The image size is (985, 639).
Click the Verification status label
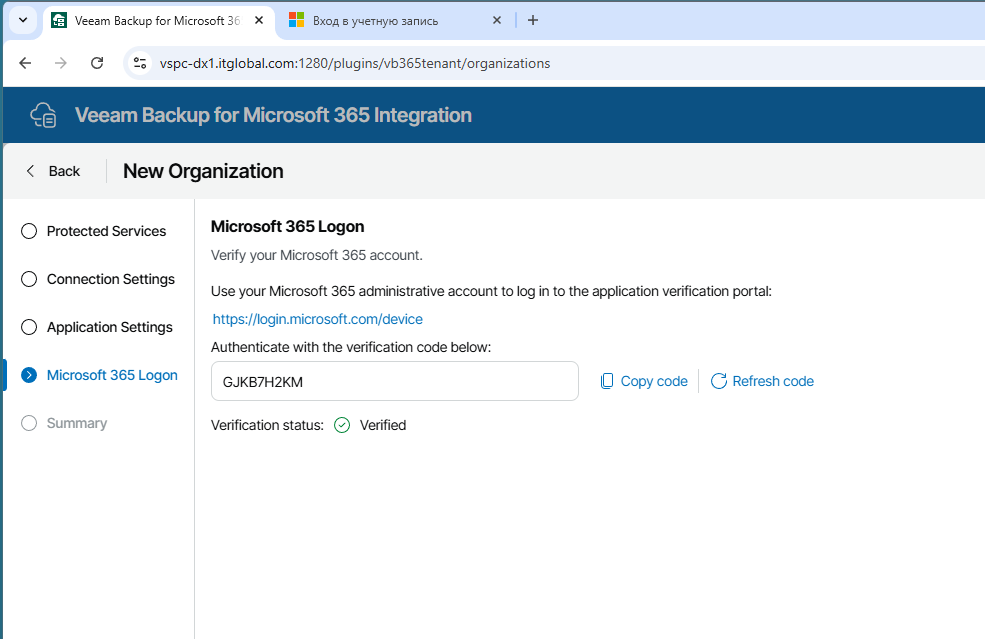(267, 425)
